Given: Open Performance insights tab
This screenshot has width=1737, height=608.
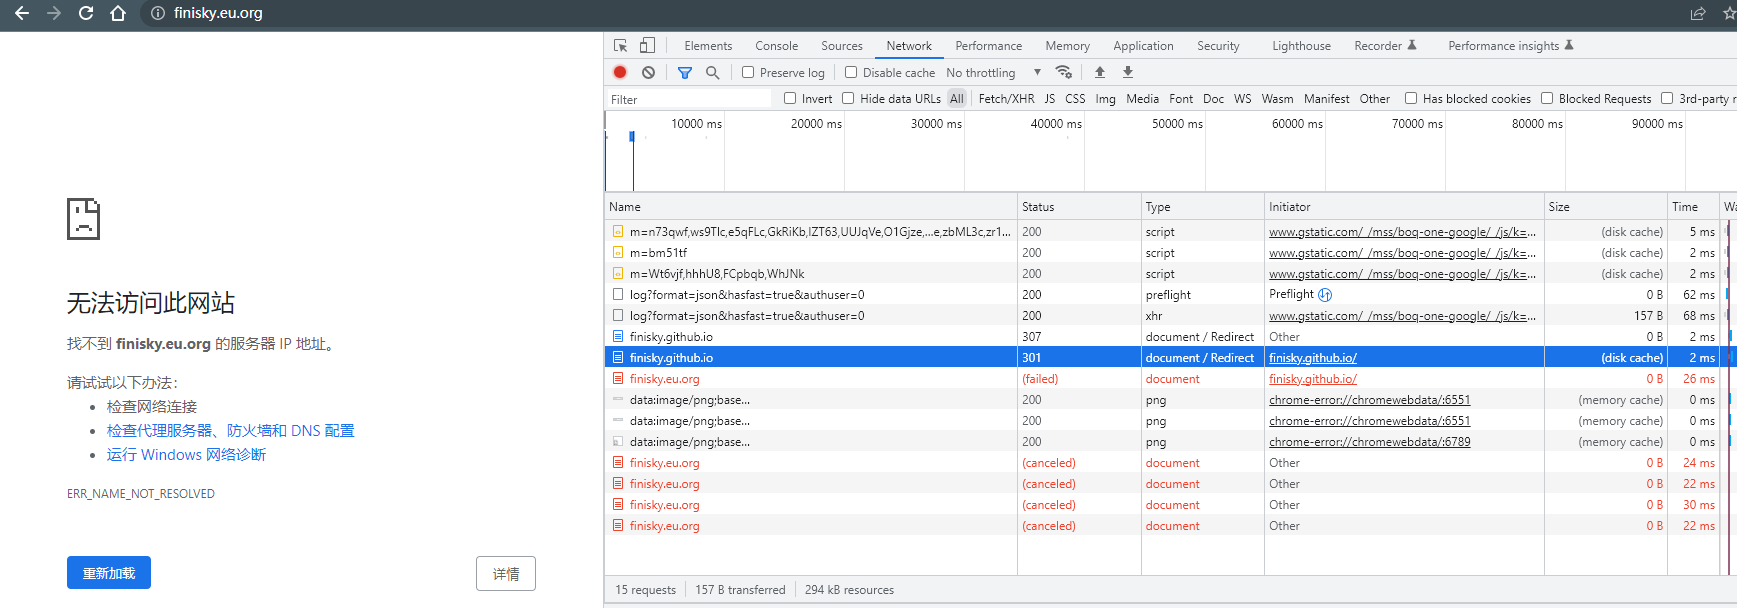Looking at the screenshot, I should 1510,46.
